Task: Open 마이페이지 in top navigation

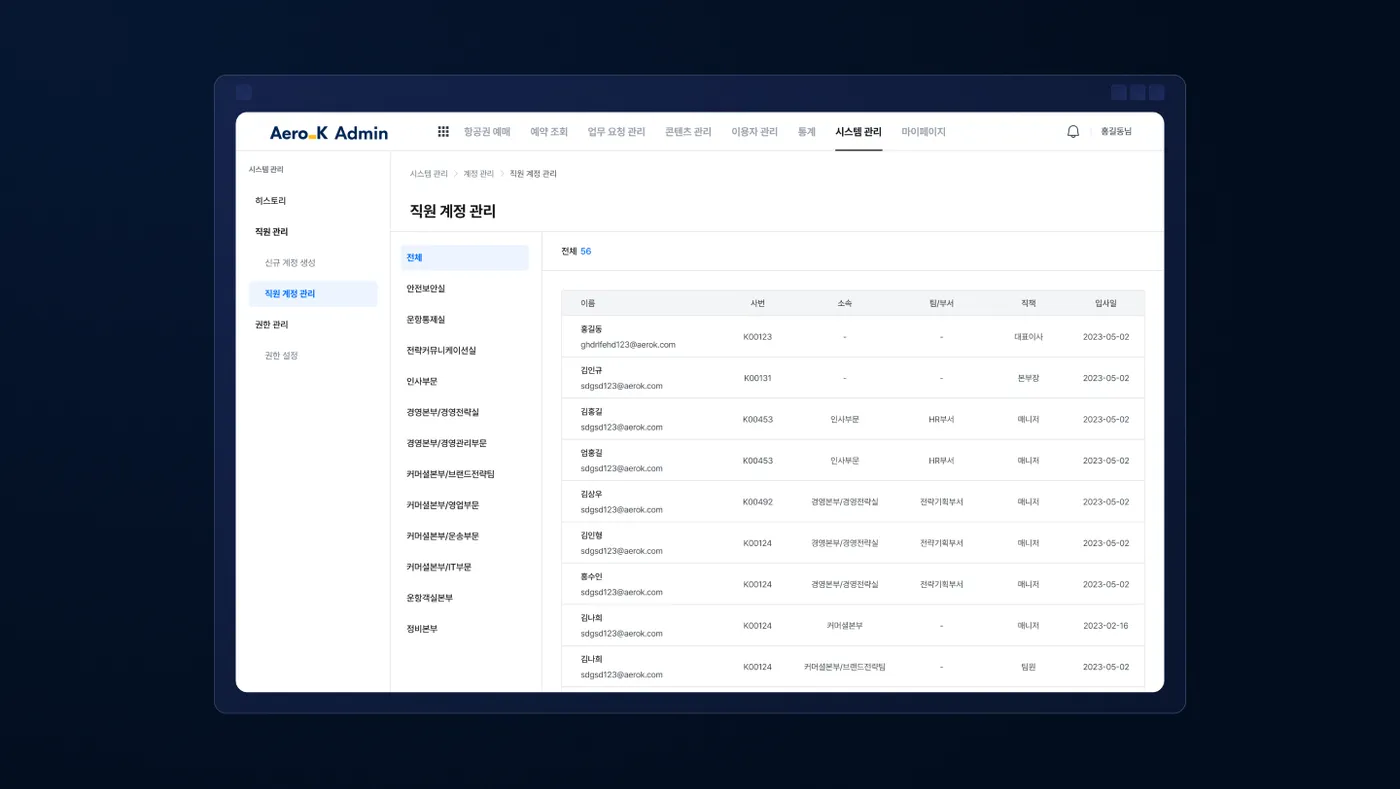Action: tap(923, 132)
